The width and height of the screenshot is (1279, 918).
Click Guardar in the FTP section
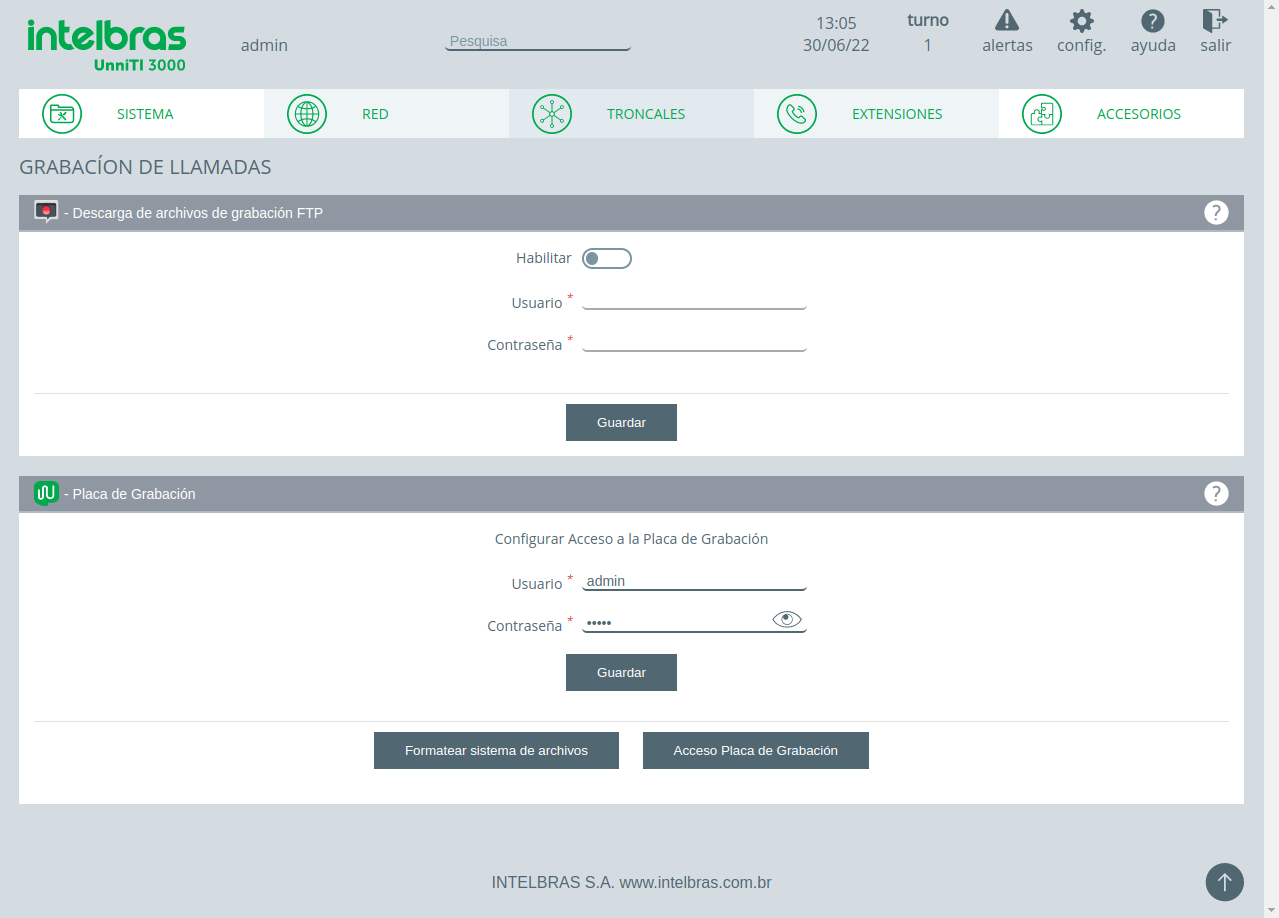point(621,422)
